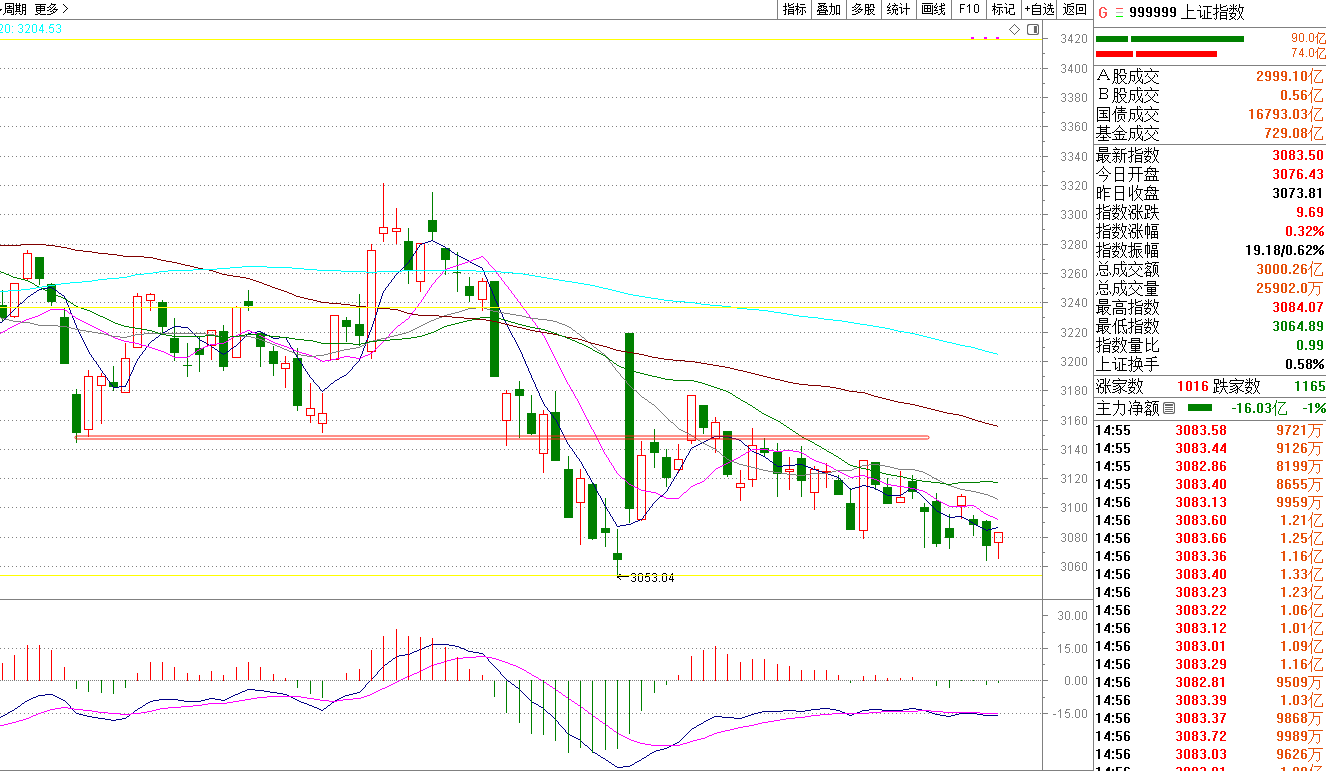Image resolution: width=1326 pixels, height=771 pixels.
Task: Click the 国债成交 value 16793.03亿
Action: tap(1285, 114)
